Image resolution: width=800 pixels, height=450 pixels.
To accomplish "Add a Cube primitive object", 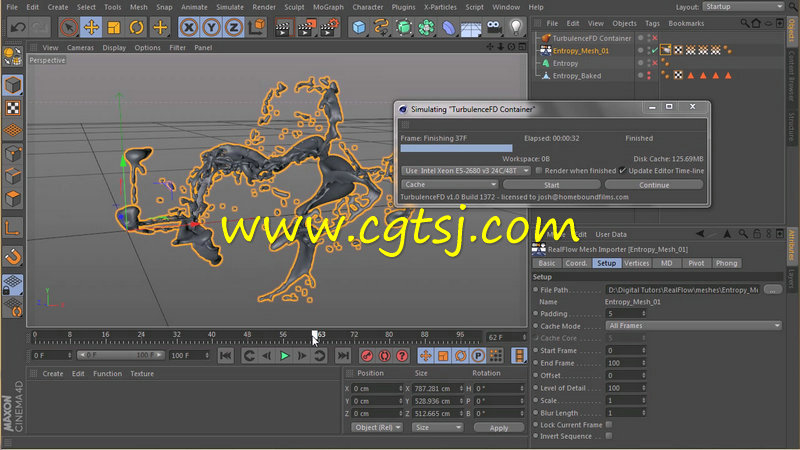I will tap(359, 27).
